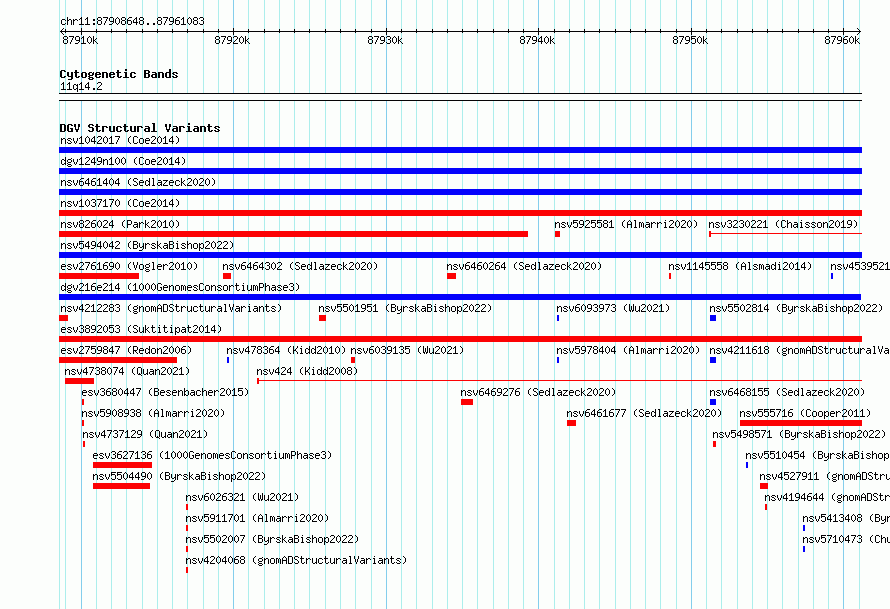
Task: Select the blue dgv216e214 variant bar
Action: [460, 297]
